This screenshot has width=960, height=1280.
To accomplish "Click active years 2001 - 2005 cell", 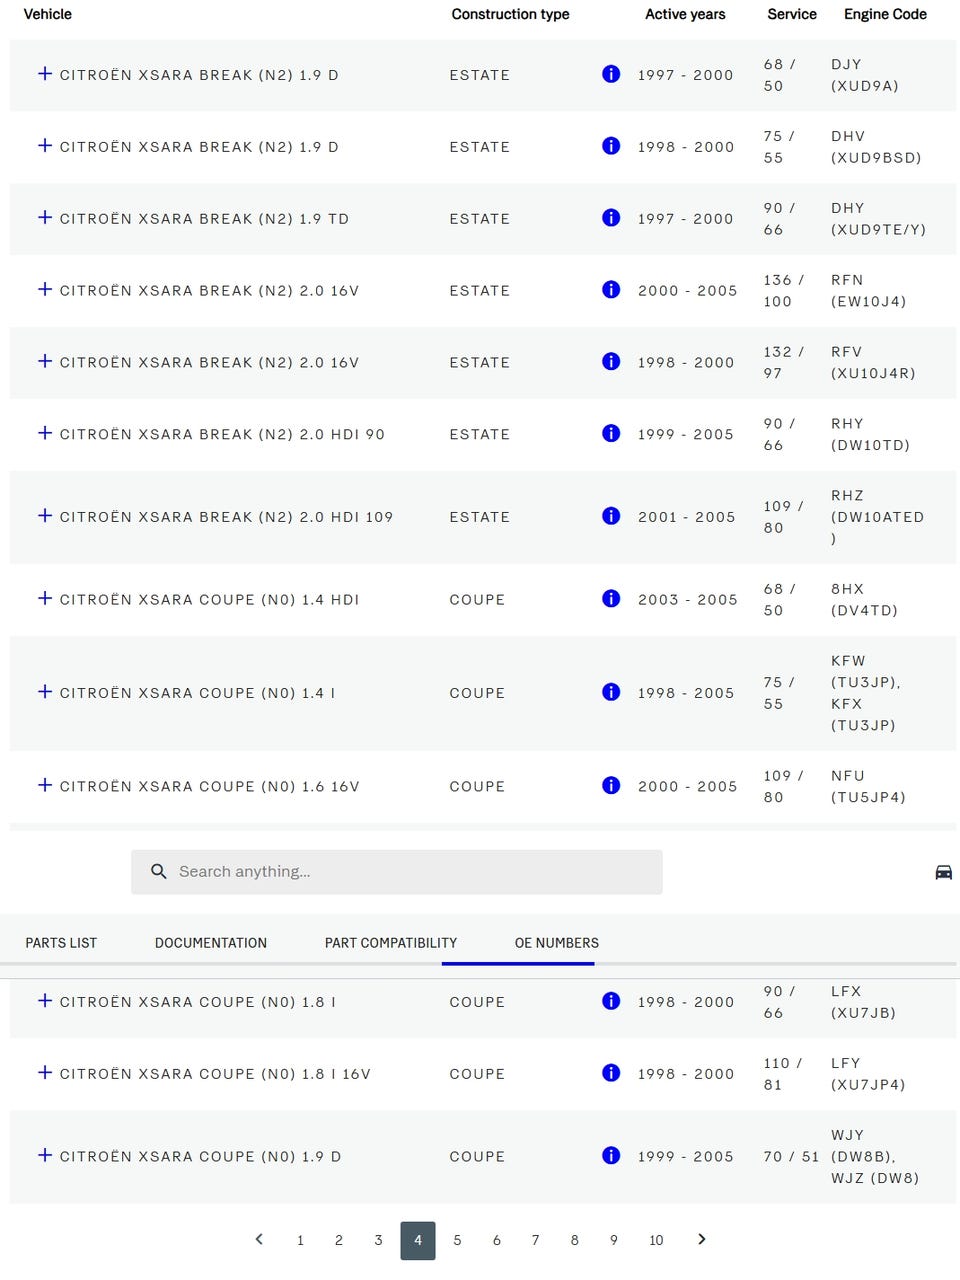I will 687,516.
